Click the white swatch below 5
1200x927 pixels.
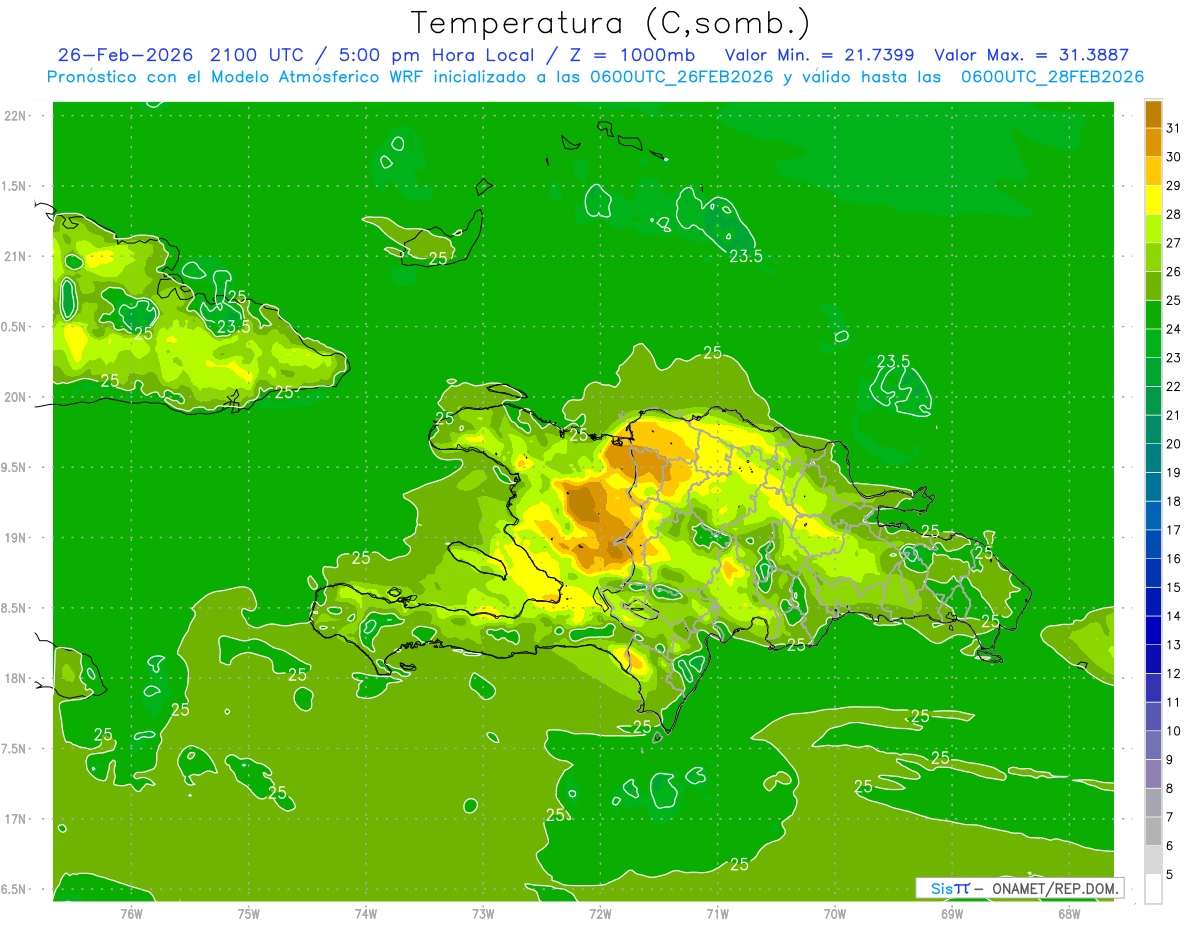[1153, 888]
